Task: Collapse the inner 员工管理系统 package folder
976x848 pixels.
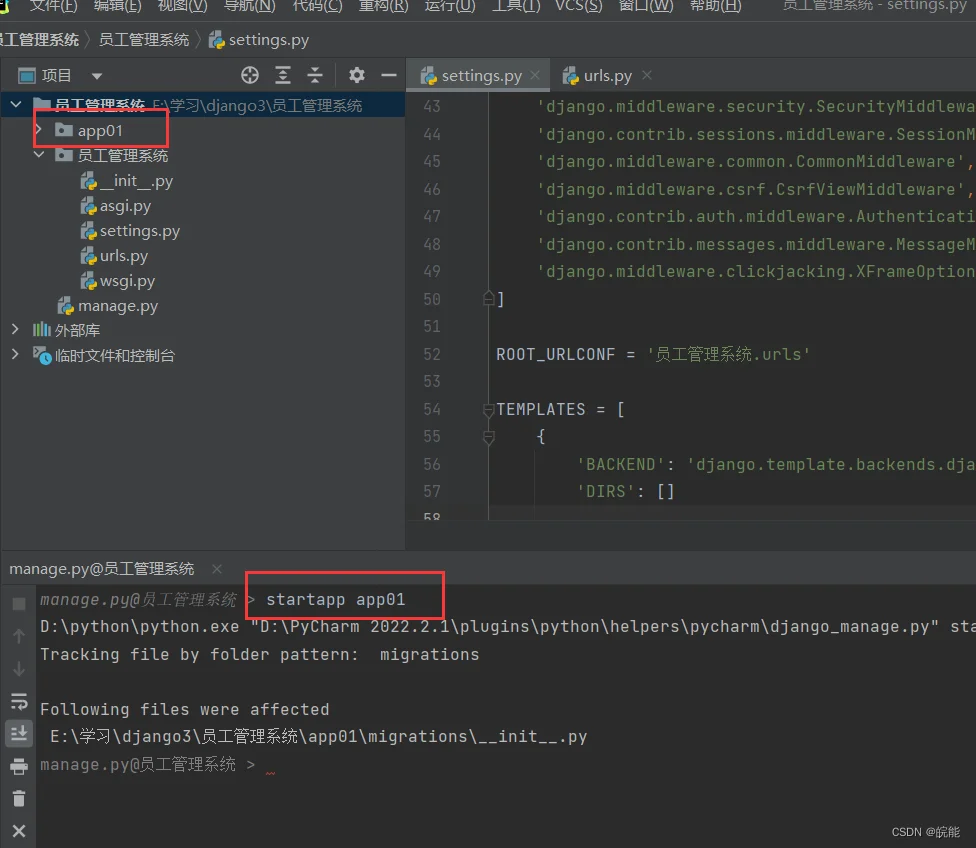Action: (x=39, y=155)
